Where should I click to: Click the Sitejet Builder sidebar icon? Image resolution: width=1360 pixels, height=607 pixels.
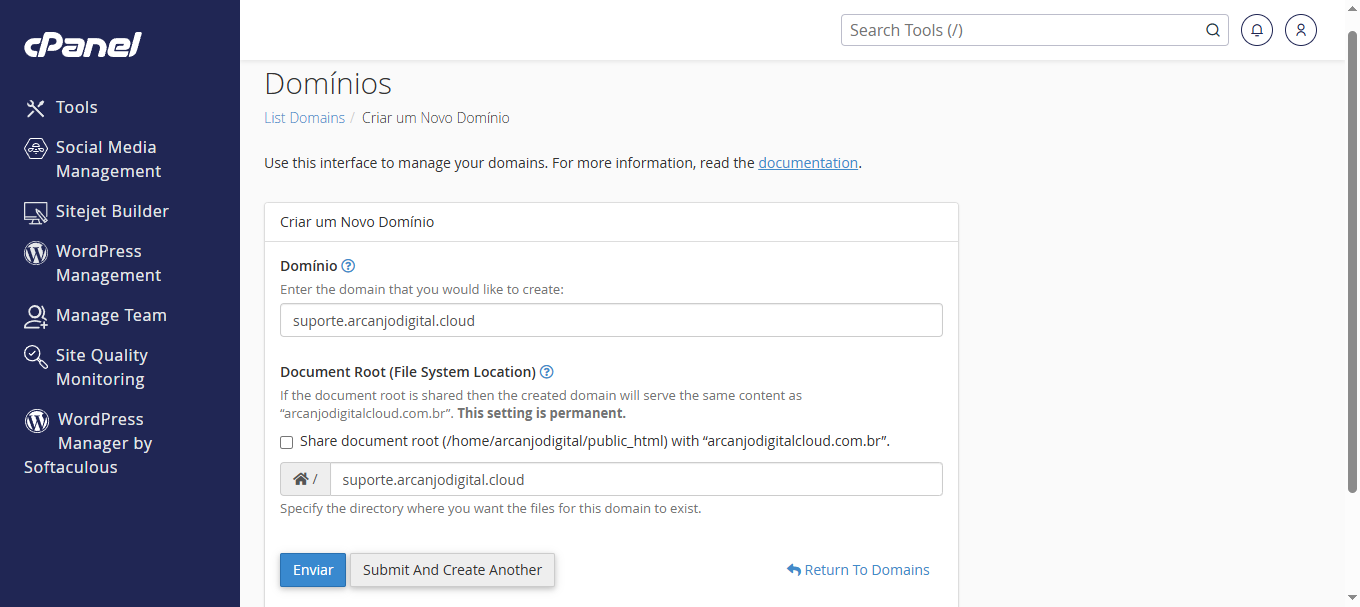coord(36,212)
